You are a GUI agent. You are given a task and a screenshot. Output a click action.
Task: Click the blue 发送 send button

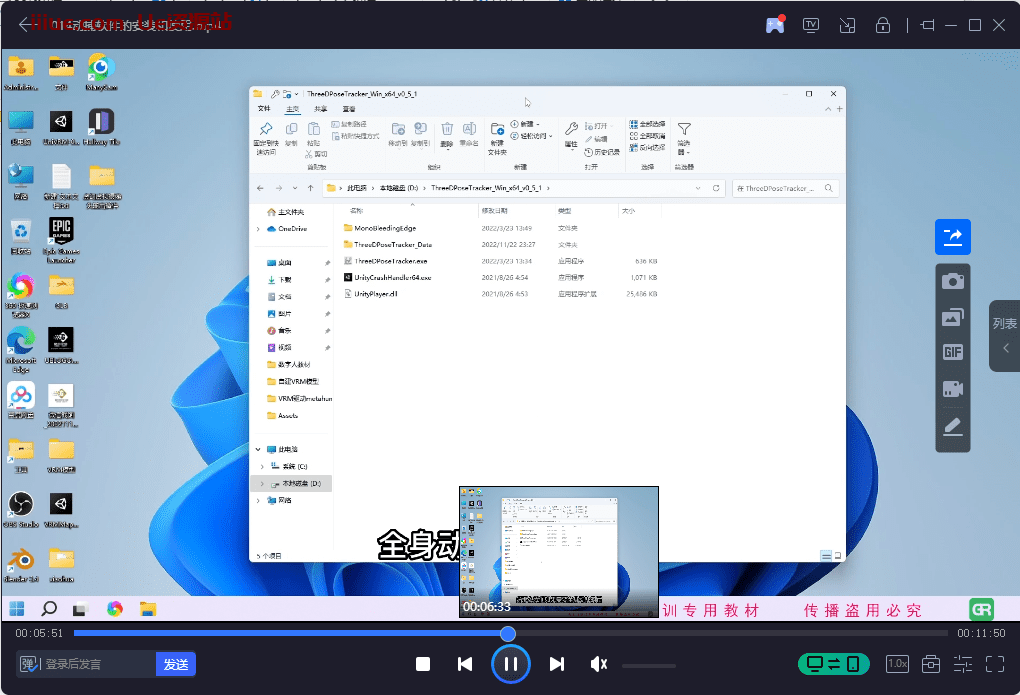pos(176,664)
